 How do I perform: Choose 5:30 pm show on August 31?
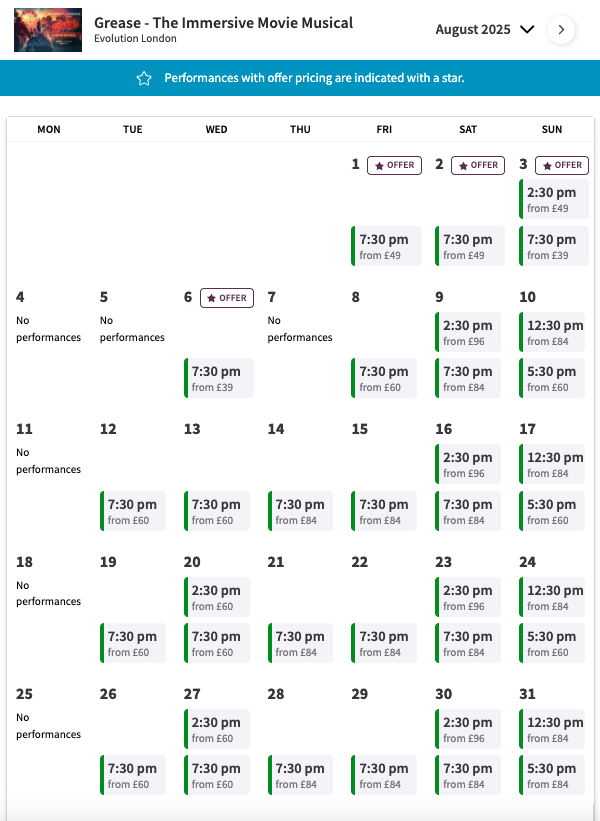tap(552, 775)
